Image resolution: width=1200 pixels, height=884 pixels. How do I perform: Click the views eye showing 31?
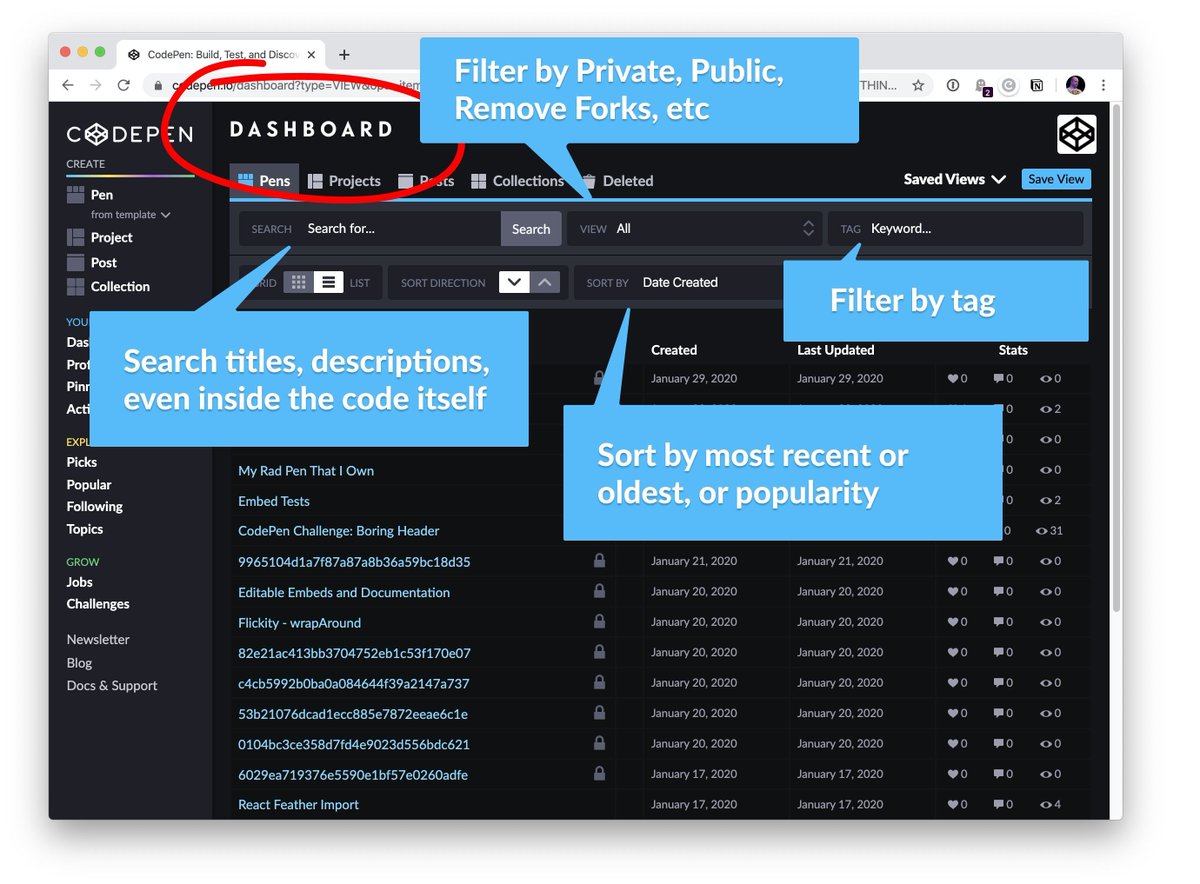pyautogui.click(x=1050, y=531)
